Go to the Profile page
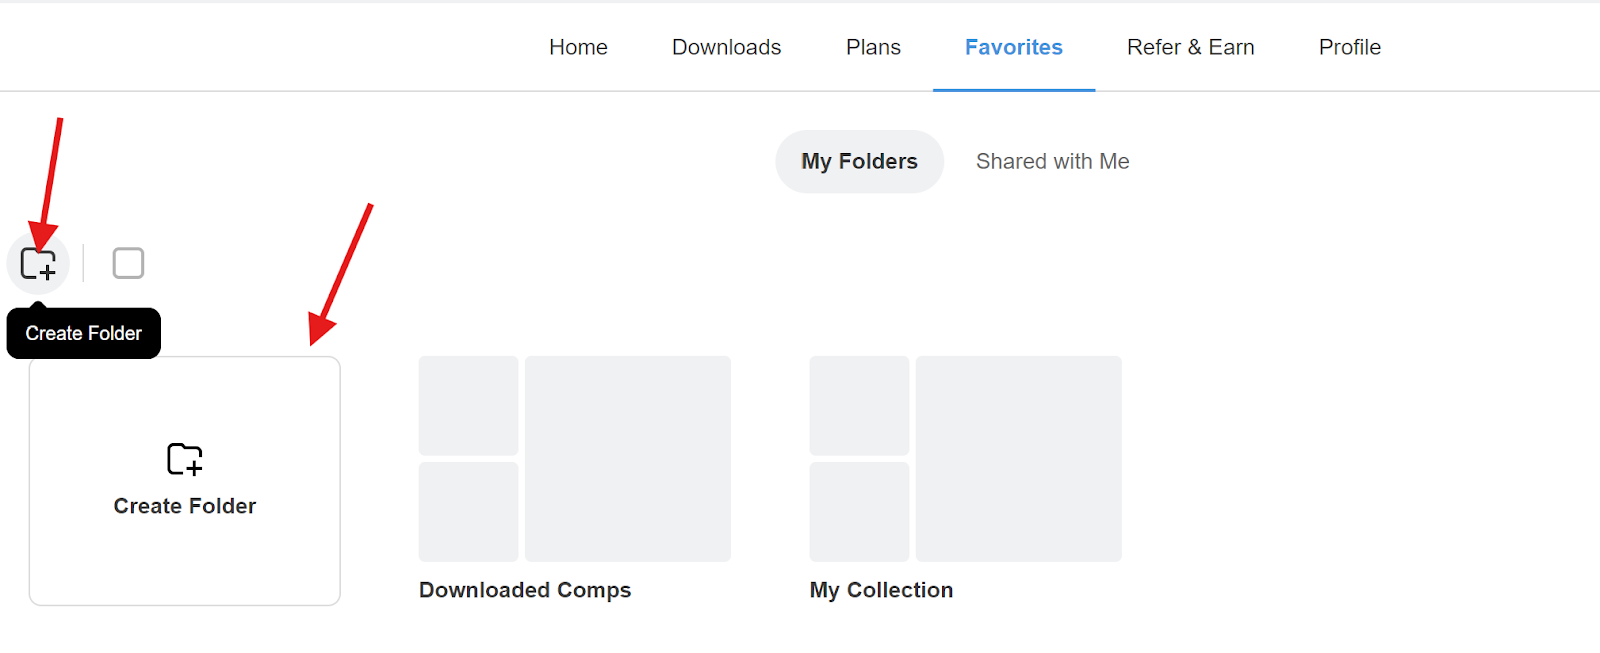Viewport: 1600px width, 653px height. (x=1348, y=46)
